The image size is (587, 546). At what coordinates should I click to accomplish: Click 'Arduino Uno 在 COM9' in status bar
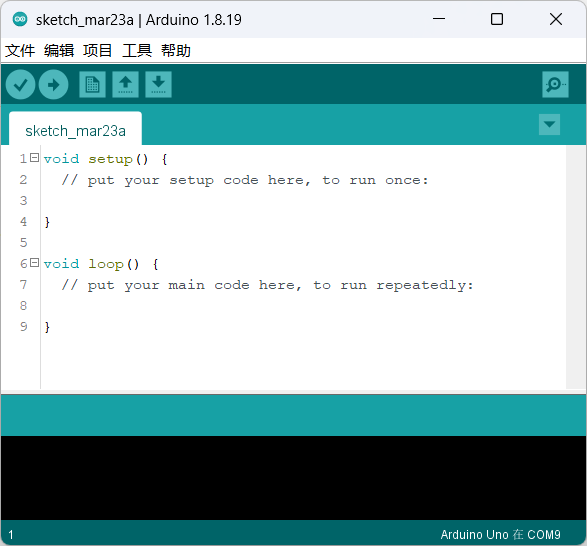coord(500,534)
